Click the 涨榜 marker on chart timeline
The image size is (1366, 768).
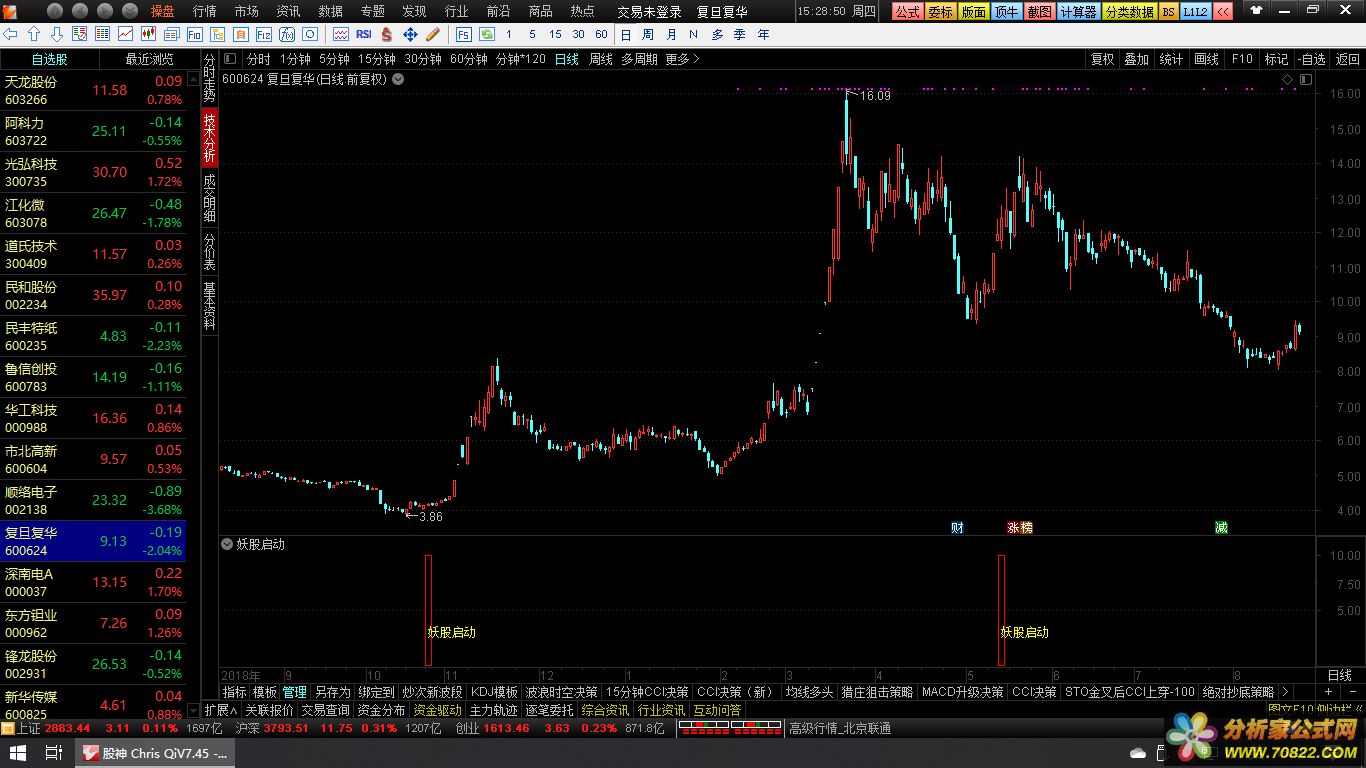(1019, 527)
